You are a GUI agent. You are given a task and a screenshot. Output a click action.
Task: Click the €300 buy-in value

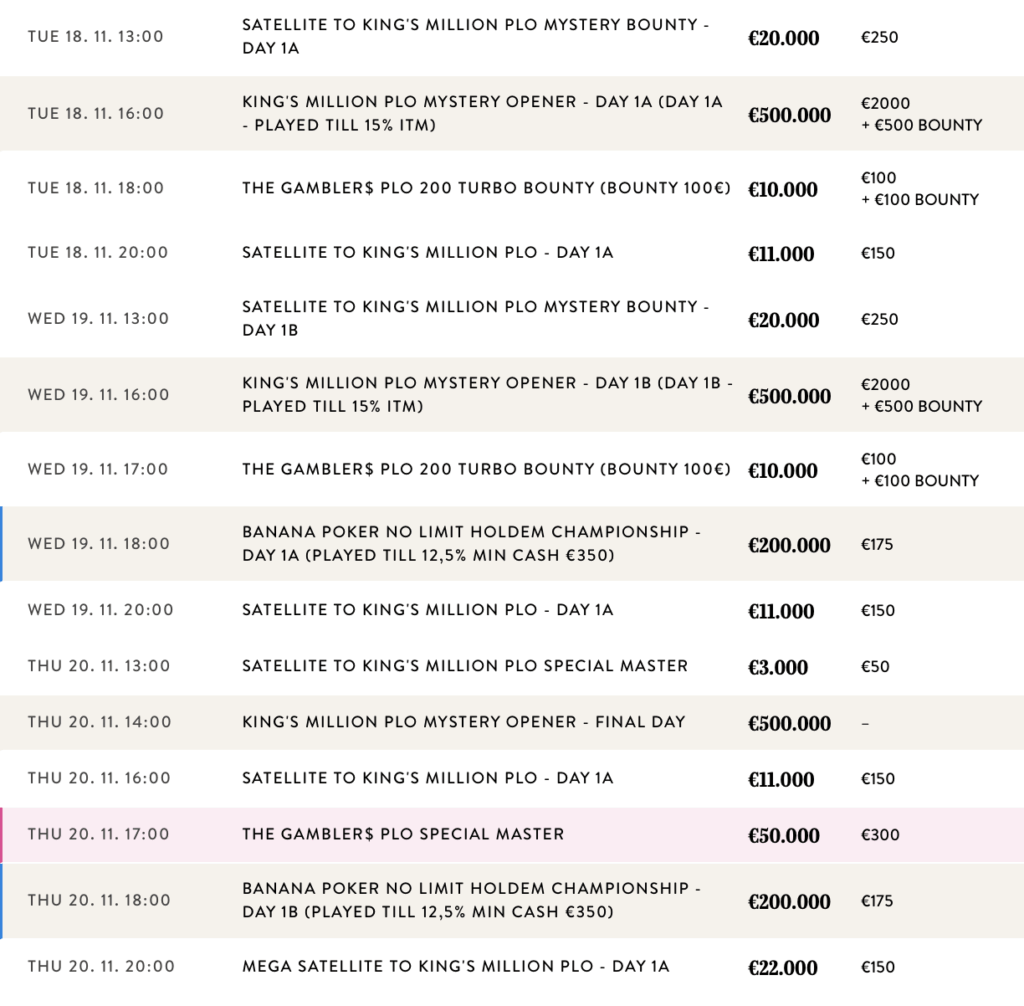[880, 835]
